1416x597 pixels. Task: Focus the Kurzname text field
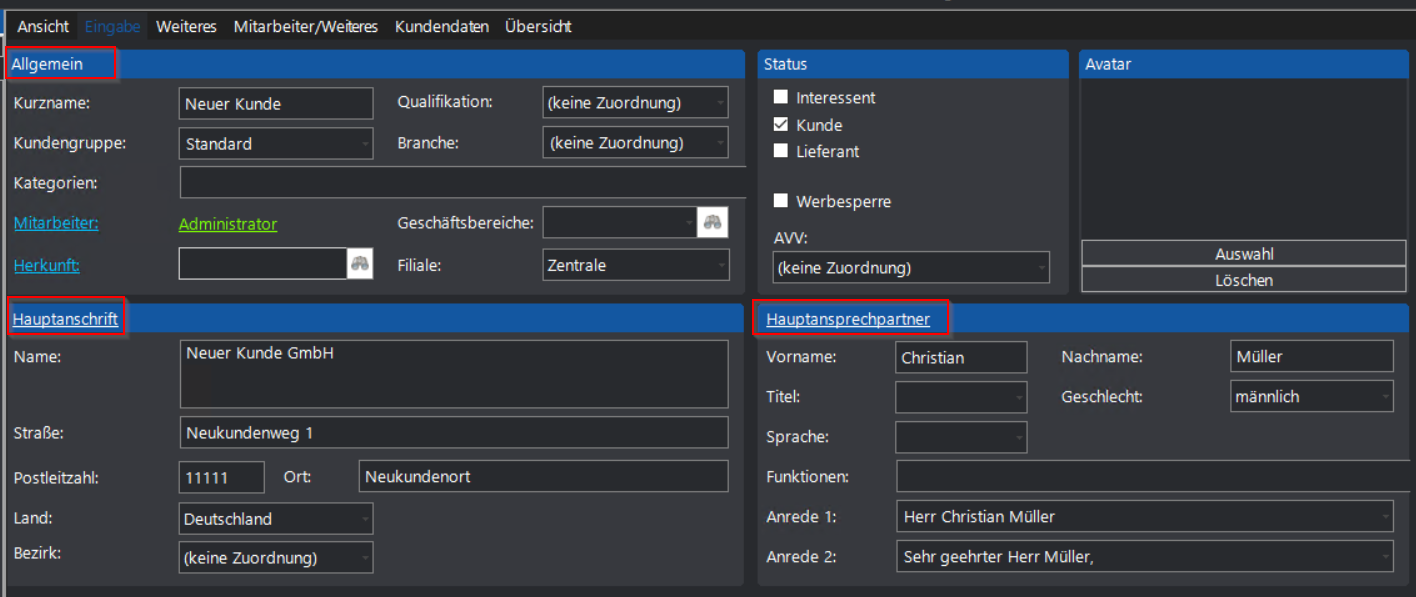pos(276,103)
